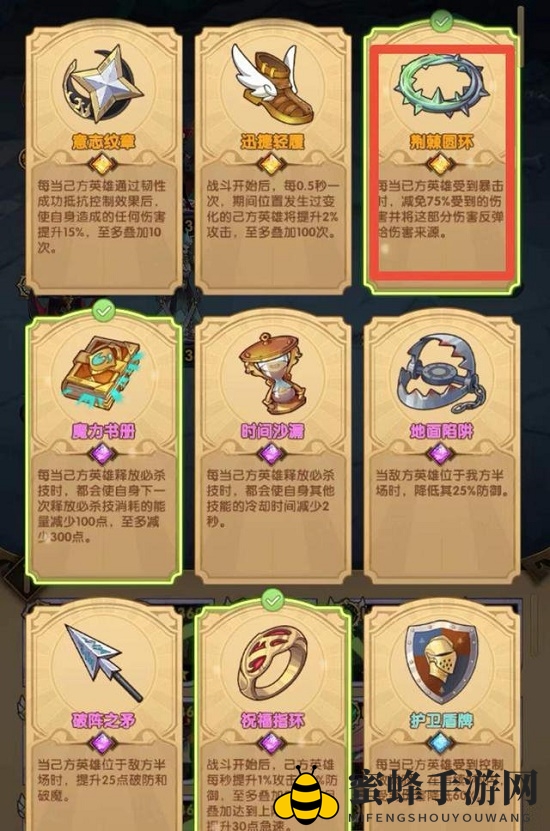Click the 意志纹章 title text
This screenshot has width=550, height=831.
coord(103,142)
